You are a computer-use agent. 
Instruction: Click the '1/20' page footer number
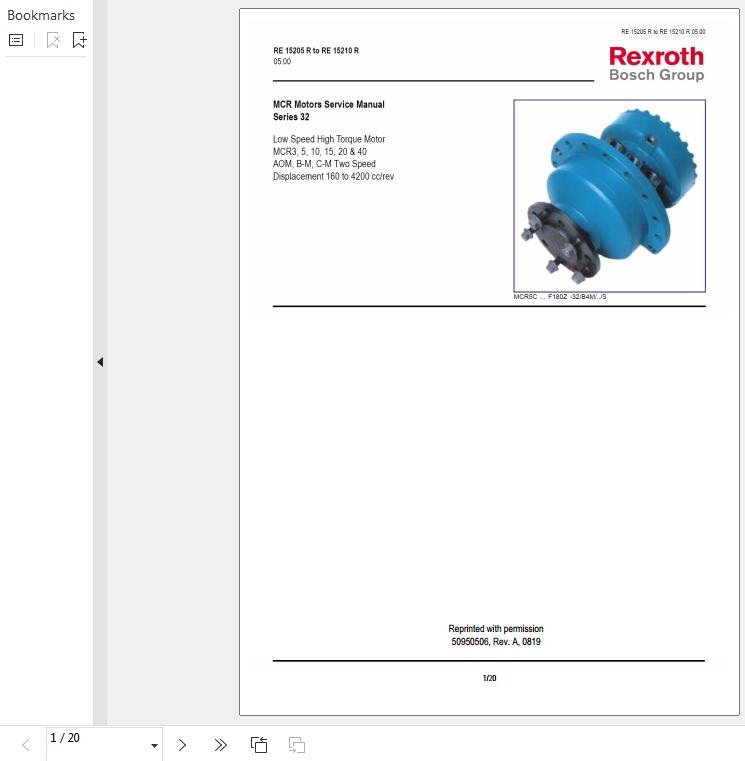[x=489, y=678]
